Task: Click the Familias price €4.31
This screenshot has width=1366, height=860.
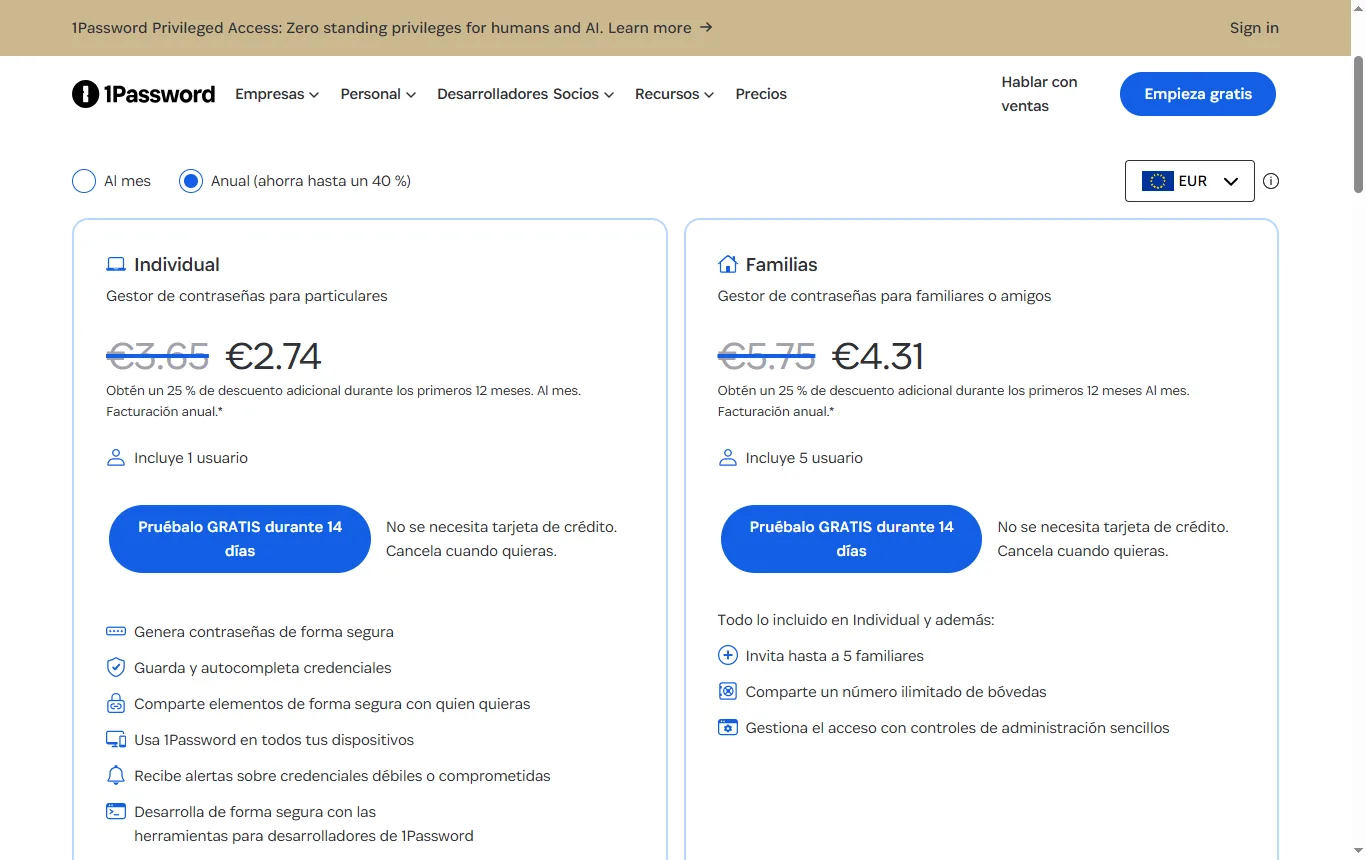Action: (878, 356)
